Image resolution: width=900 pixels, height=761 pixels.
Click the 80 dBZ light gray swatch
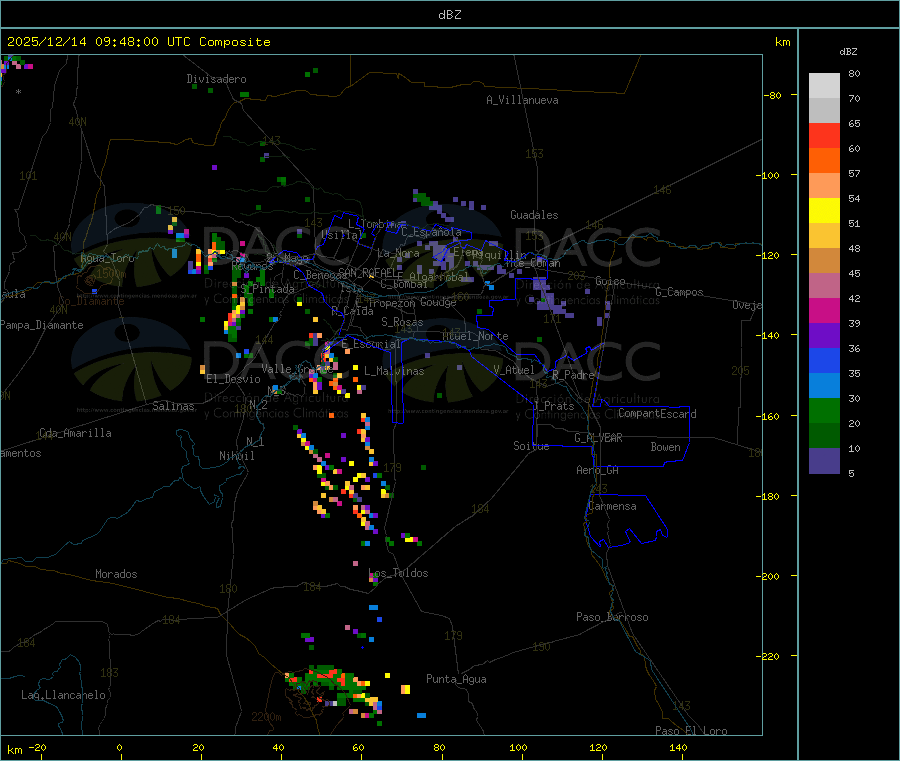[x=824, y=86]
